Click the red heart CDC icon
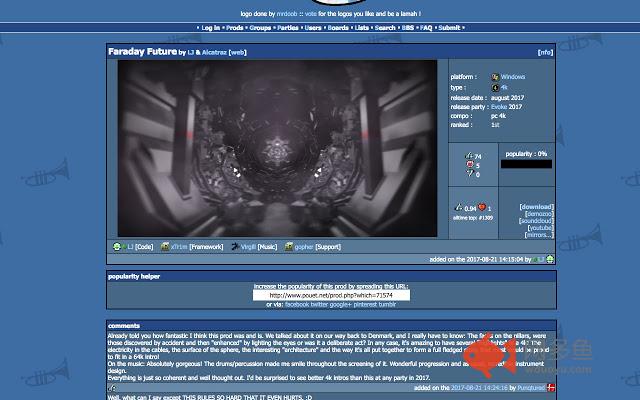Screen dimensions: 640x400 (482, 208)
